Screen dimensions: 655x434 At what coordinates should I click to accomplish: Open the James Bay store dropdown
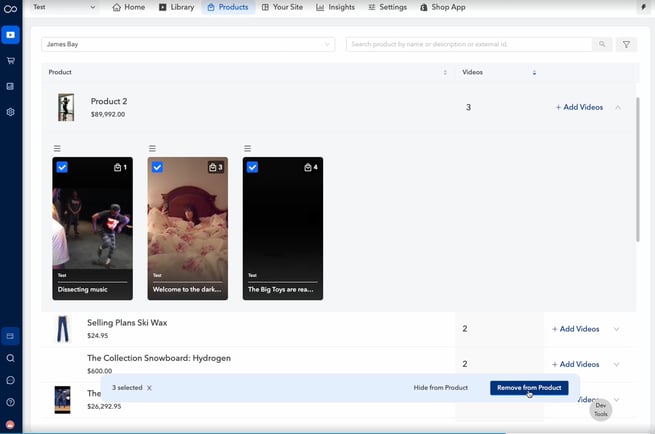pyautogui.click(x=188, y=44)
